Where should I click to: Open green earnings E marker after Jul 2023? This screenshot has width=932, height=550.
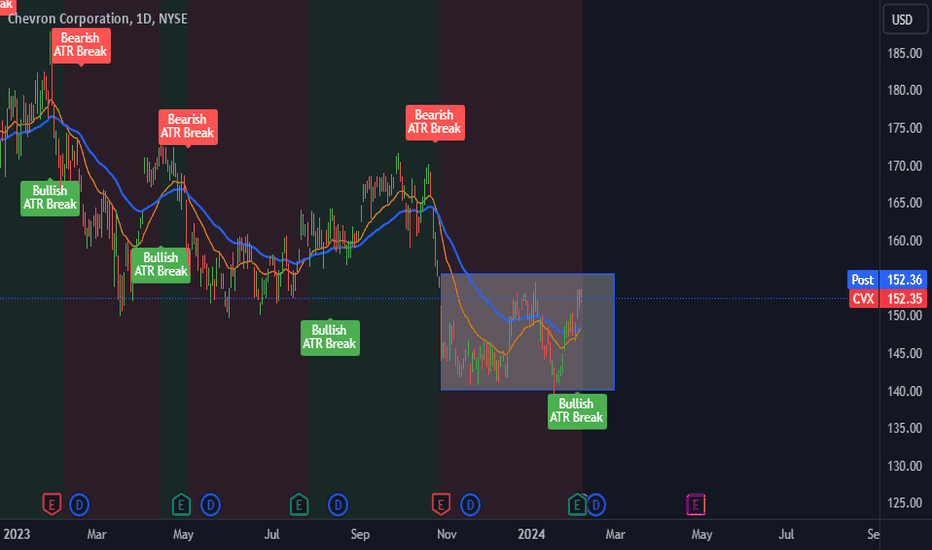click(299, 505)
